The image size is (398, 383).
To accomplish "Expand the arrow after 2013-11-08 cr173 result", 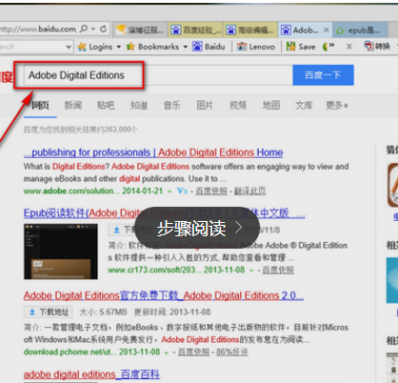I will [251, 270].
